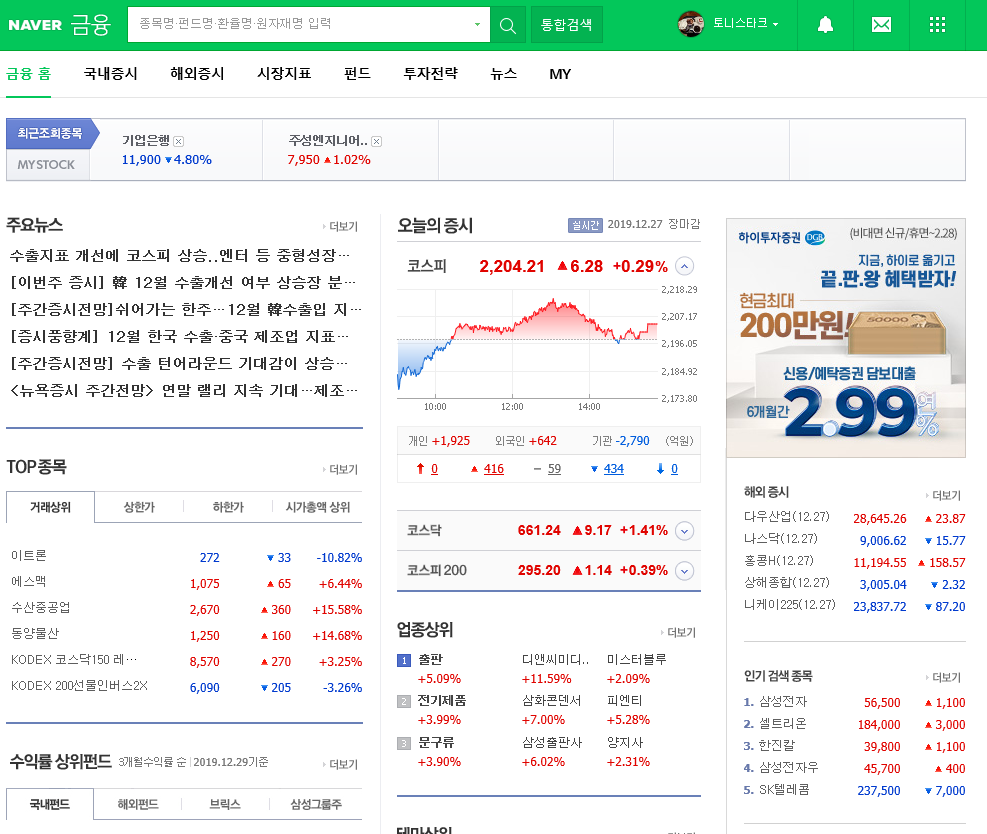
Task: Open 셀트리온 in popular searches
Action: [782, 724]
